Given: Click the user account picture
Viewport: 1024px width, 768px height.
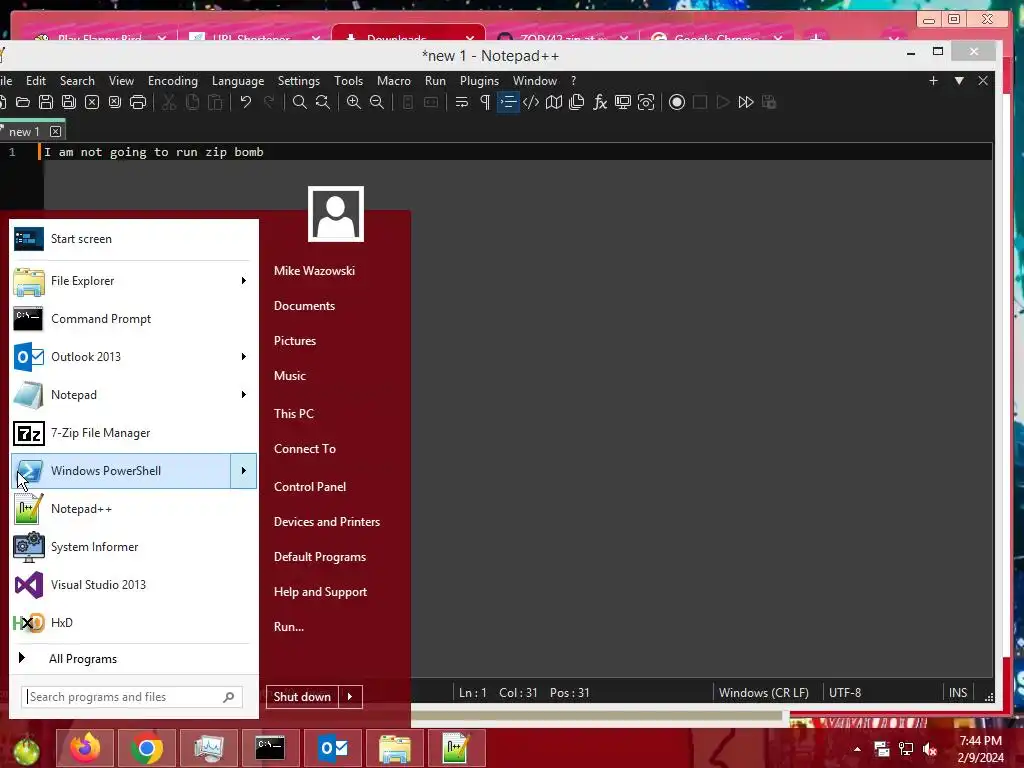Looking at the screenshot, I should 336,214.
